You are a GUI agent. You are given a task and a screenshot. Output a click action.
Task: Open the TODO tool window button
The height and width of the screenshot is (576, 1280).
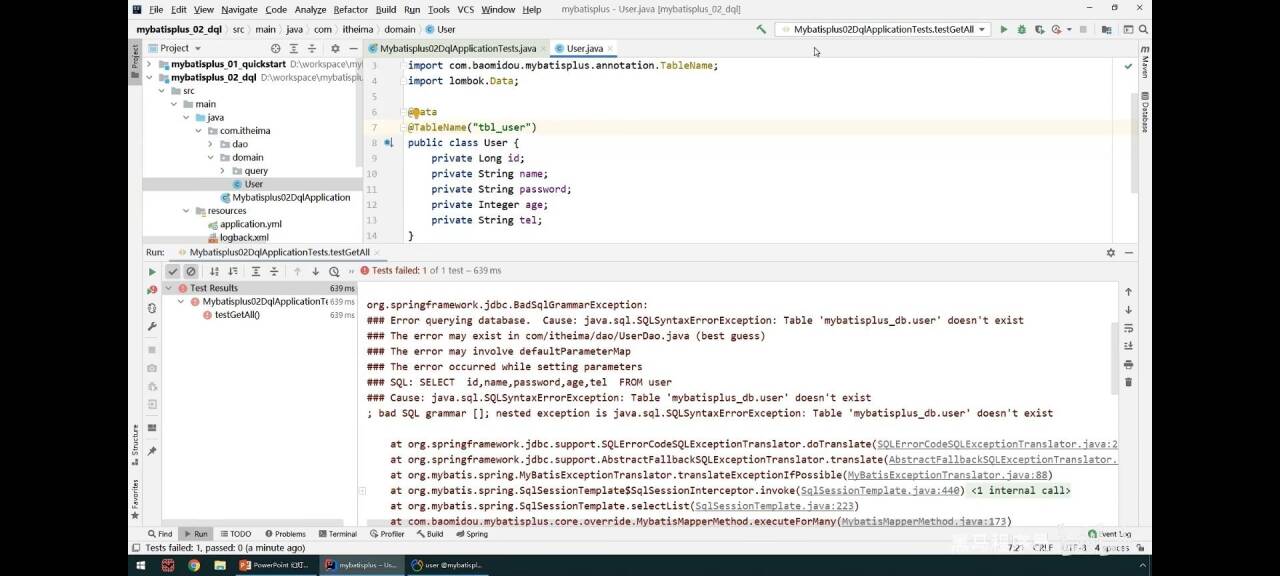click(235, 534)
